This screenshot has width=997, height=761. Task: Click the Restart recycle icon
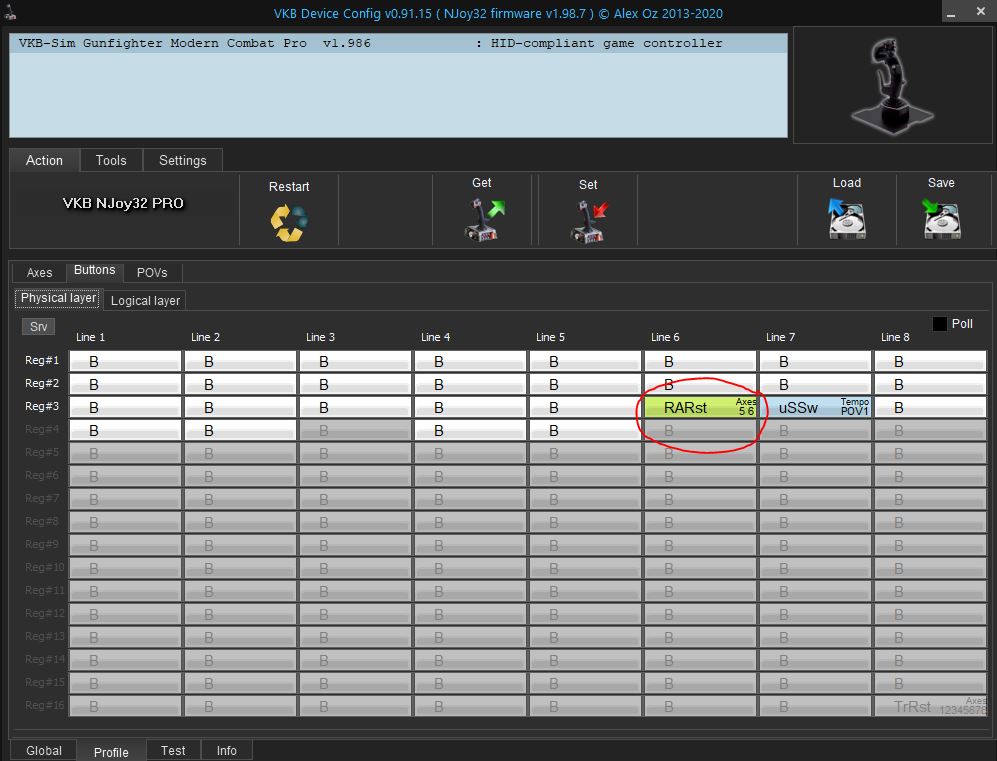[x=289, y=223]
